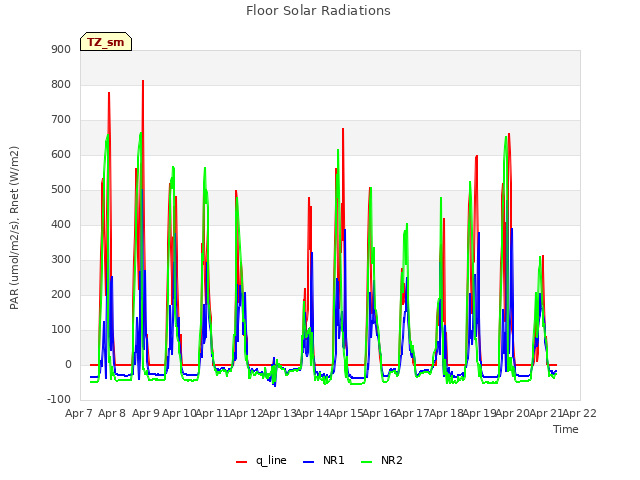Viewport: 640px width, 480px height.
Task: Click the Apr 9 x-axis tick label
Action: coord(146,413)
